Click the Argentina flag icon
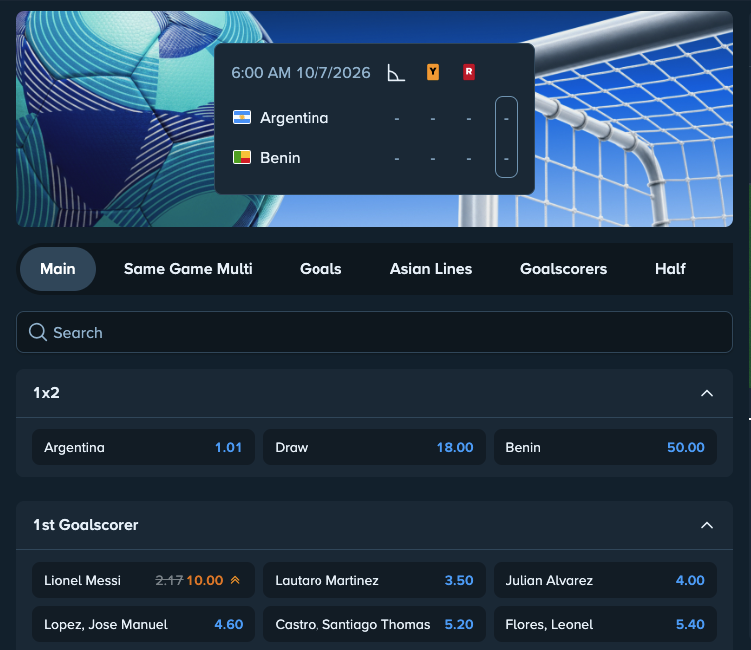This screenshot has width=751, height=650. pos(242,117)
